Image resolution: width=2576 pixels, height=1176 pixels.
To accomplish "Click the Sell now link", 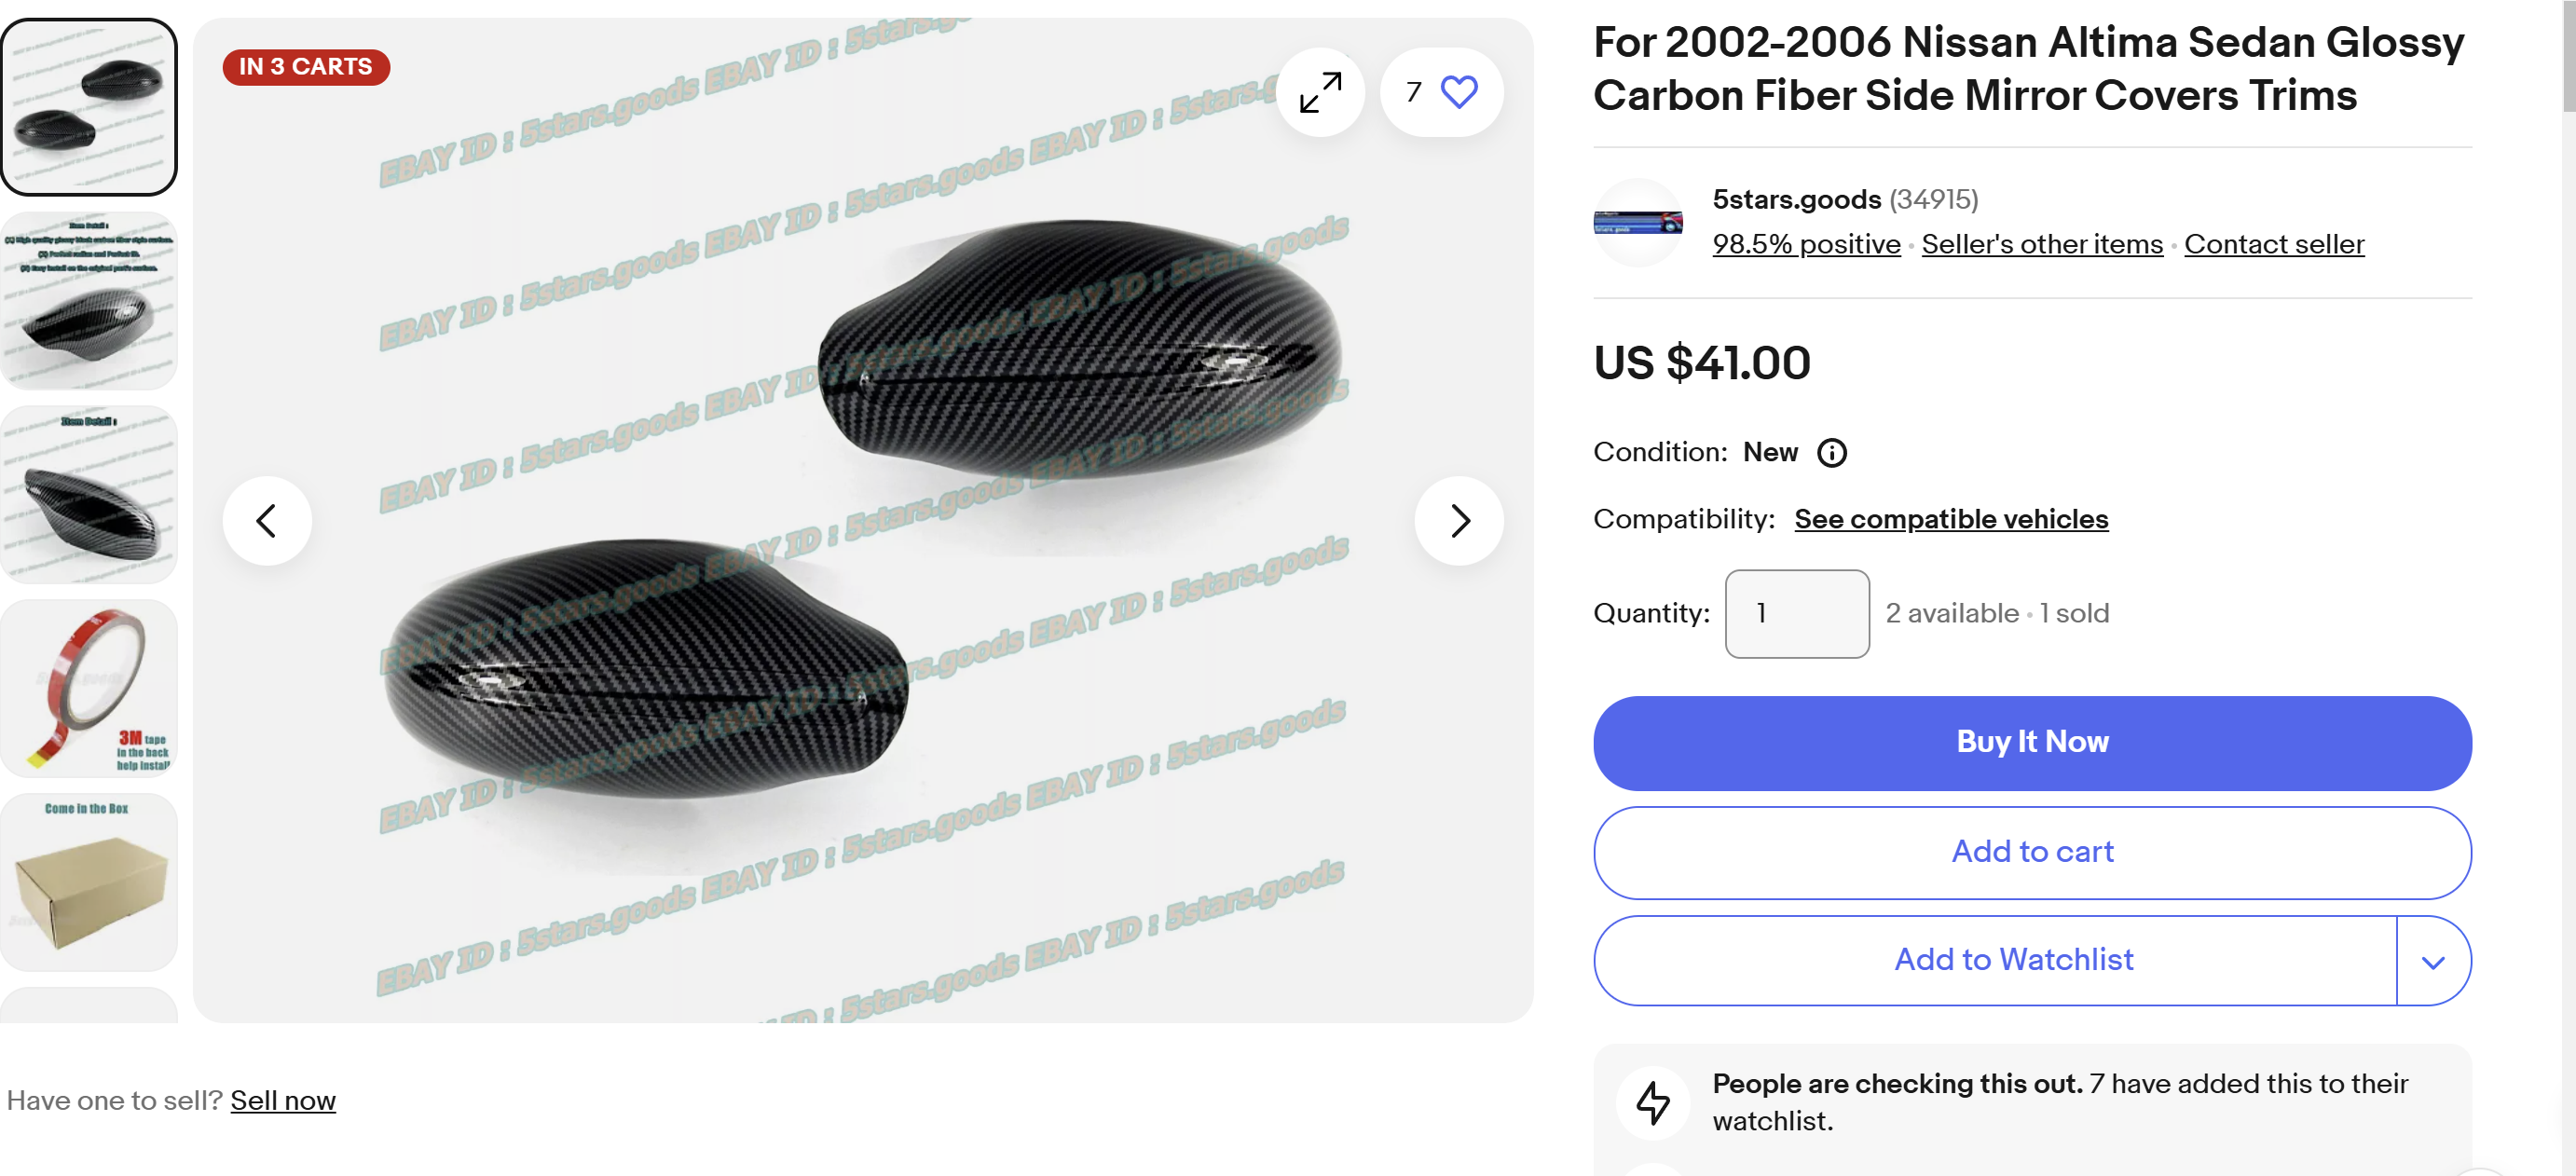I will [x=283, y=1100].
